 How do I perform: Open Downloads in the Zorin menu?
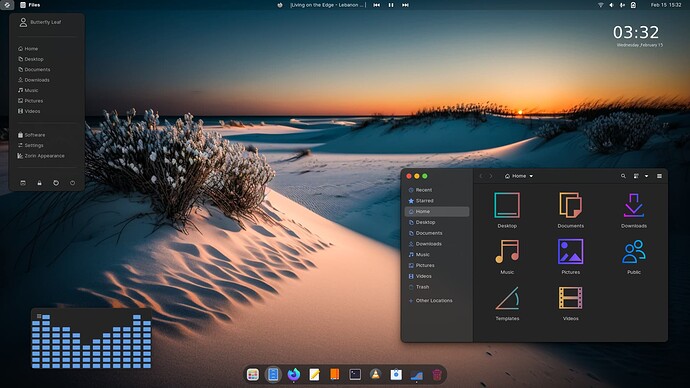33,80
